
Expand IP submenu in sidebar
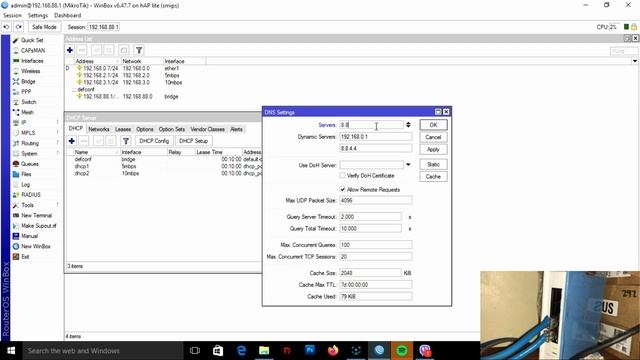(x=58, y=122)
